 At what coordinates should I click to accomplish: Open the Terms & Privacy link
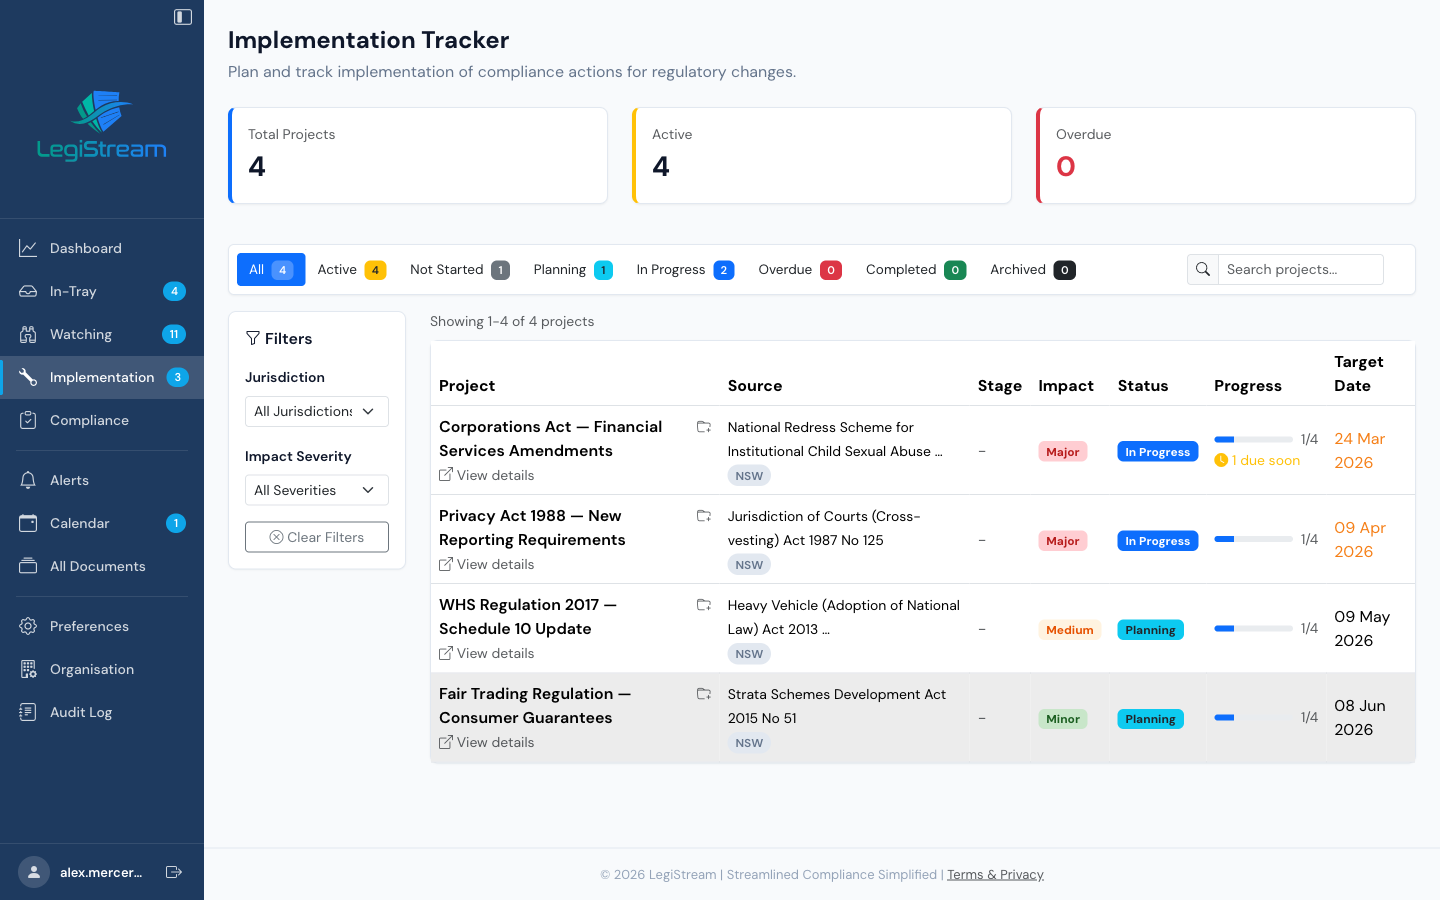(995, 874)
